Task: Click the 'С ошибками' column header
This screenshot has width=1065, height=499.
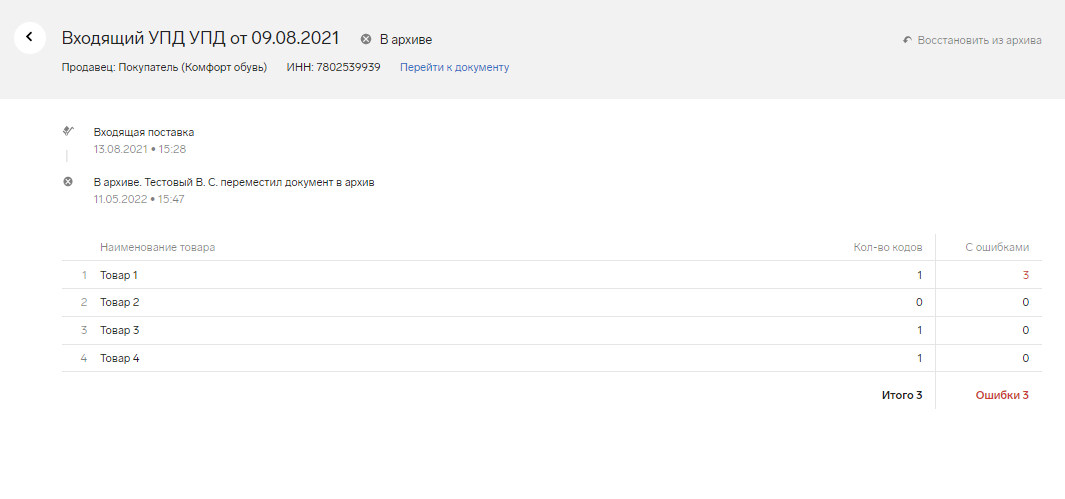Action: pyautogui.click(x=996, y=247)
